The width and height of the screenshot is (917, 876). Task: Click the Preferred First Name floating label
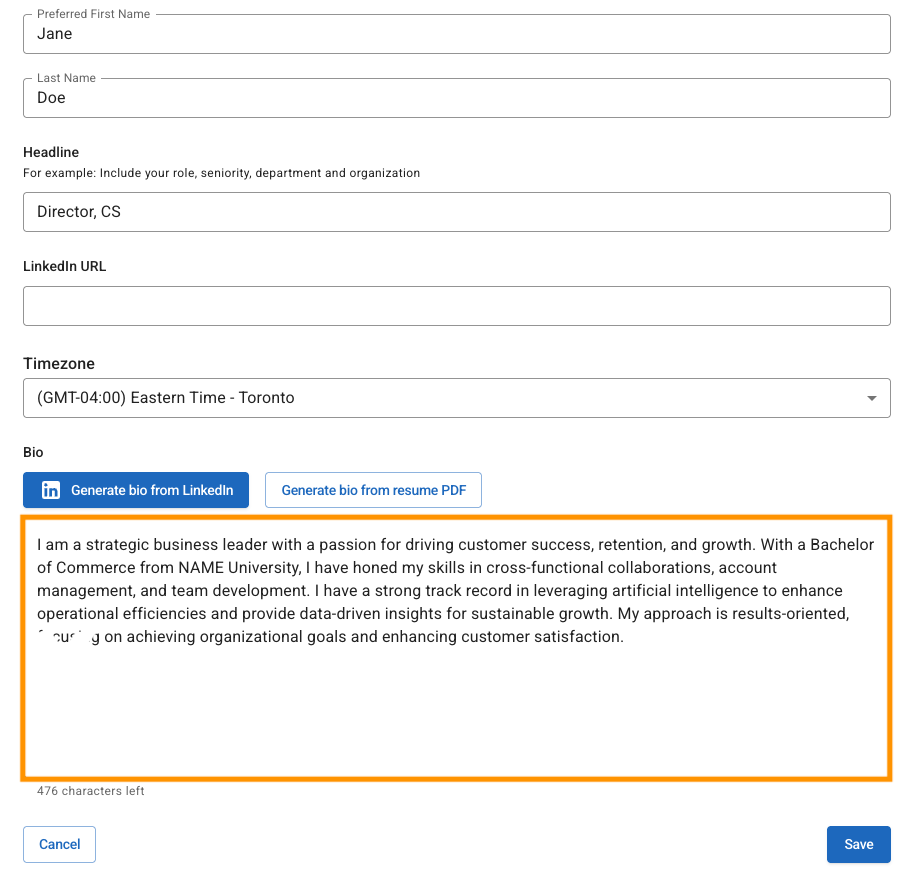[x=93, y=14]
